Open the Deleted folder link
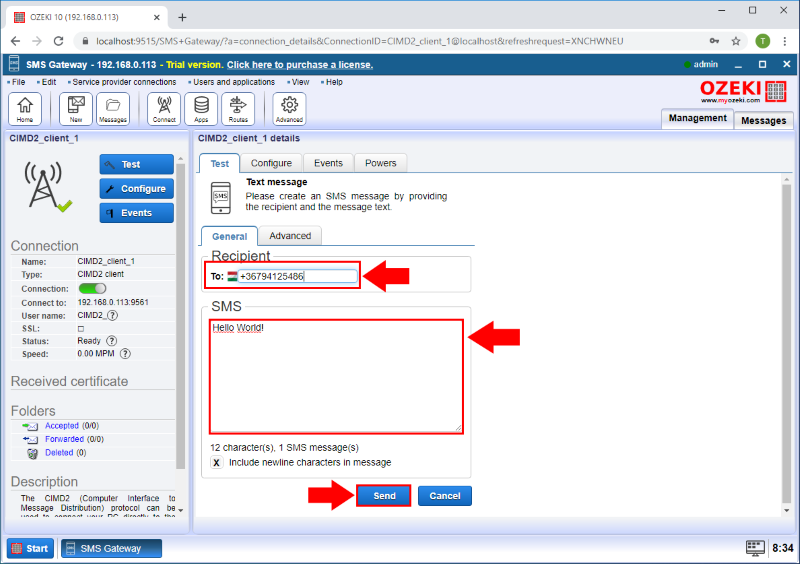The image size is (800, 564). click(x=59, y=453)
